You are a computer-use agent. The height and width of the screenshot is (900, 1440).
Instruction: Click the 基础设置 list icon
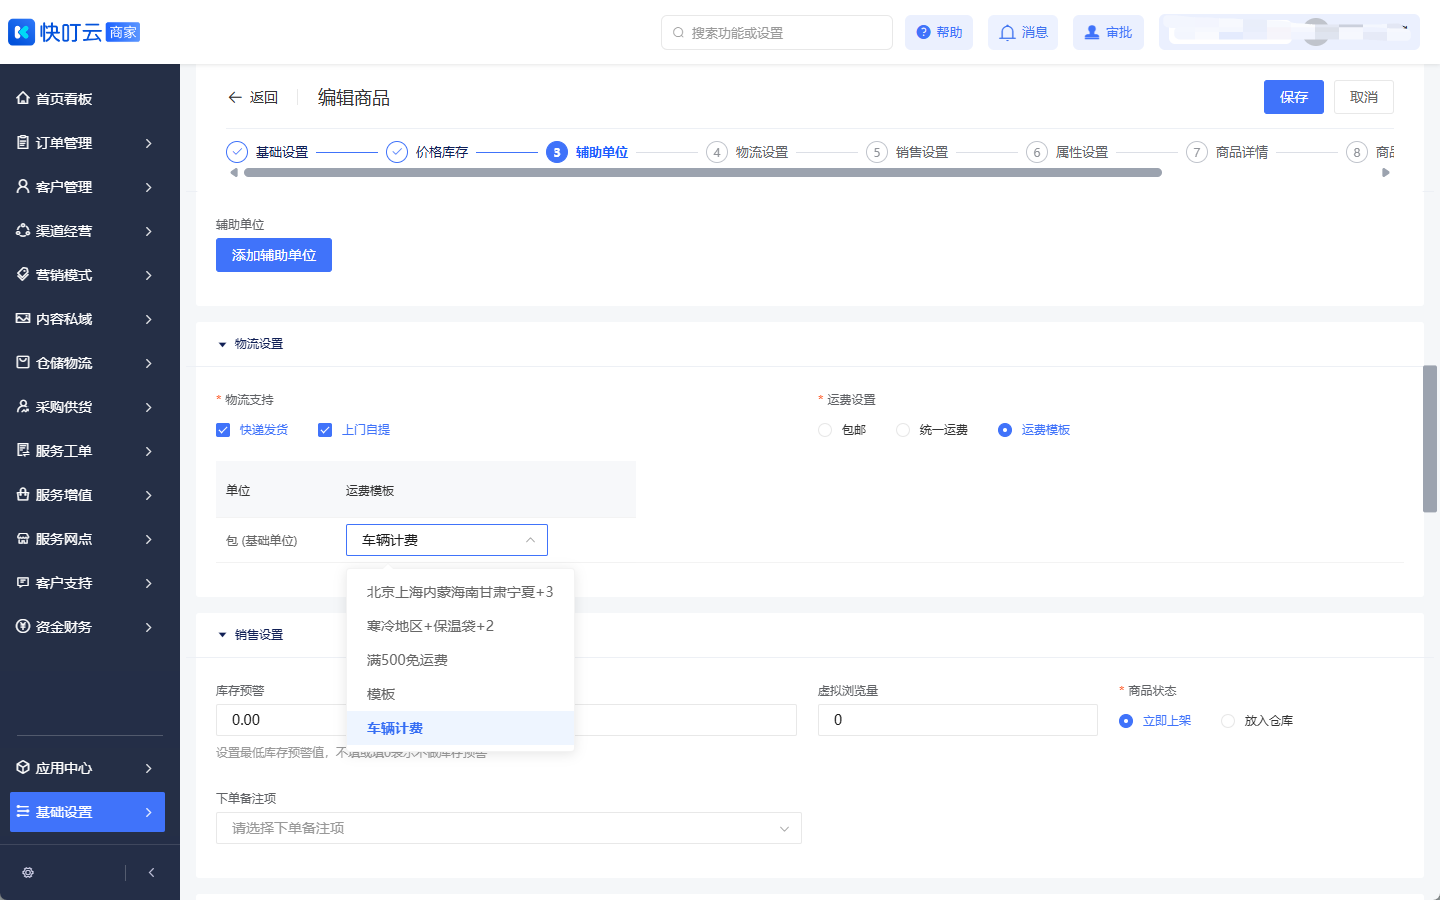click(x=23, y=811)
